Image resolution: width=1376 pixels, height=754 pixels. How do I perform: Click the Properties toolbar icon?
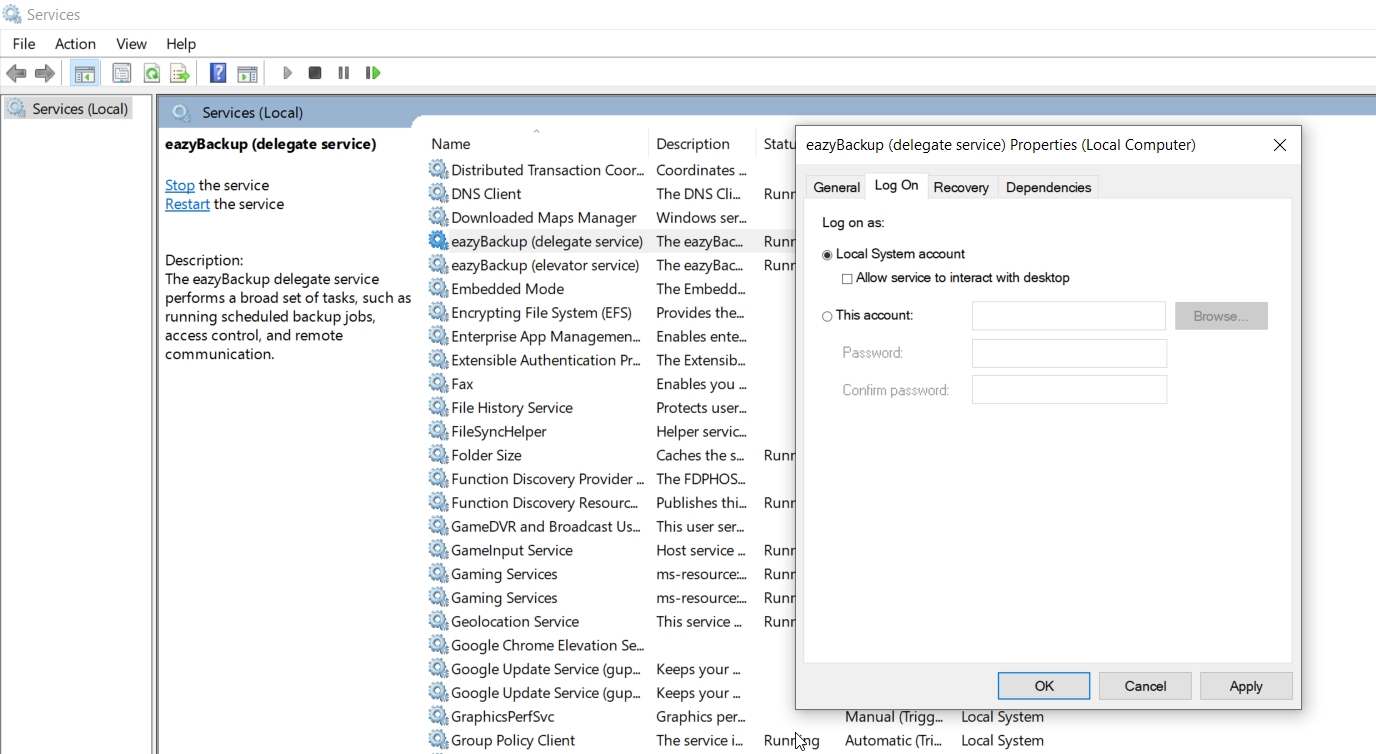[122, 73]
